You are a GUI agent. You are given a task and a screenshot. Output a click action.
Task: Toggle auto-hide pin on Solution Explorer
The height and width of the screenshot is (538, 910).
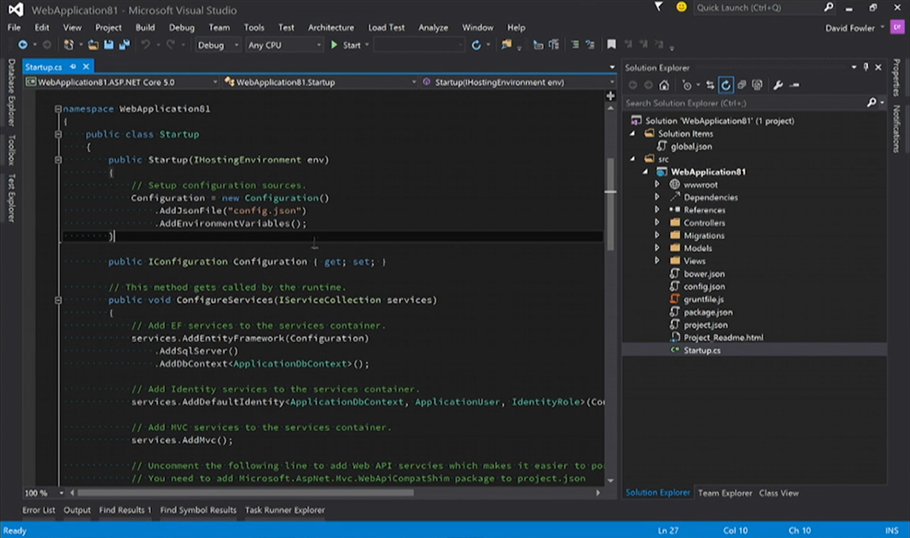(866, 67)
